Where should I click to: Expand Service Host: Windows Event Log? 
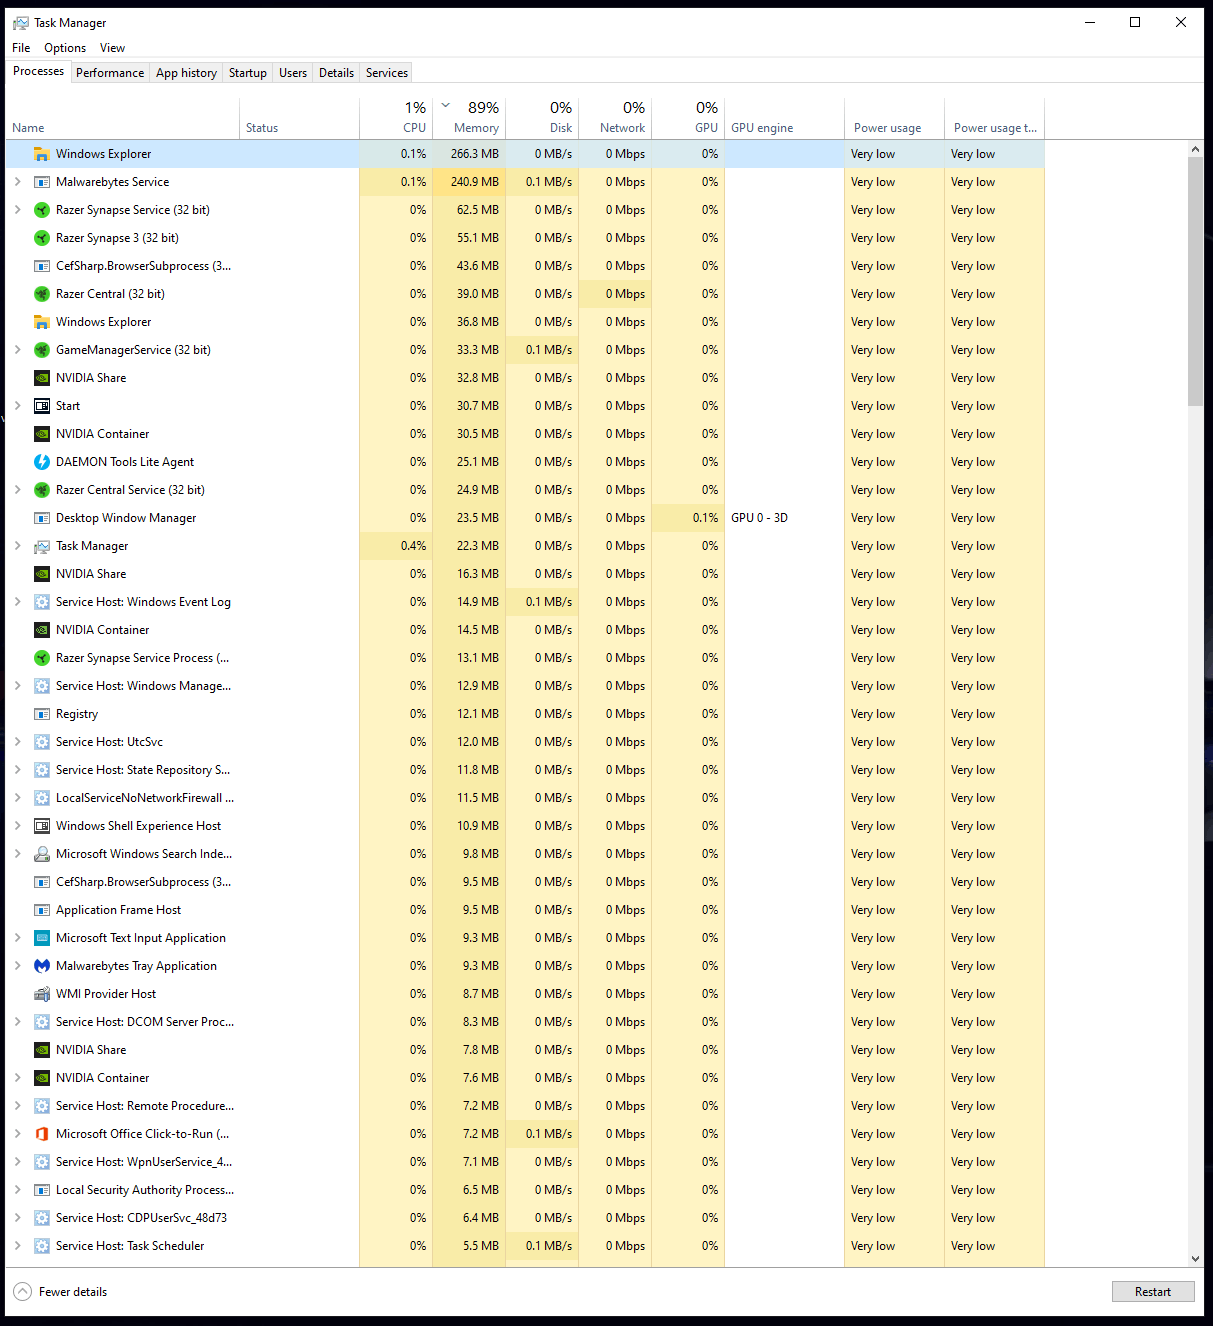click(x=17, y=602)
